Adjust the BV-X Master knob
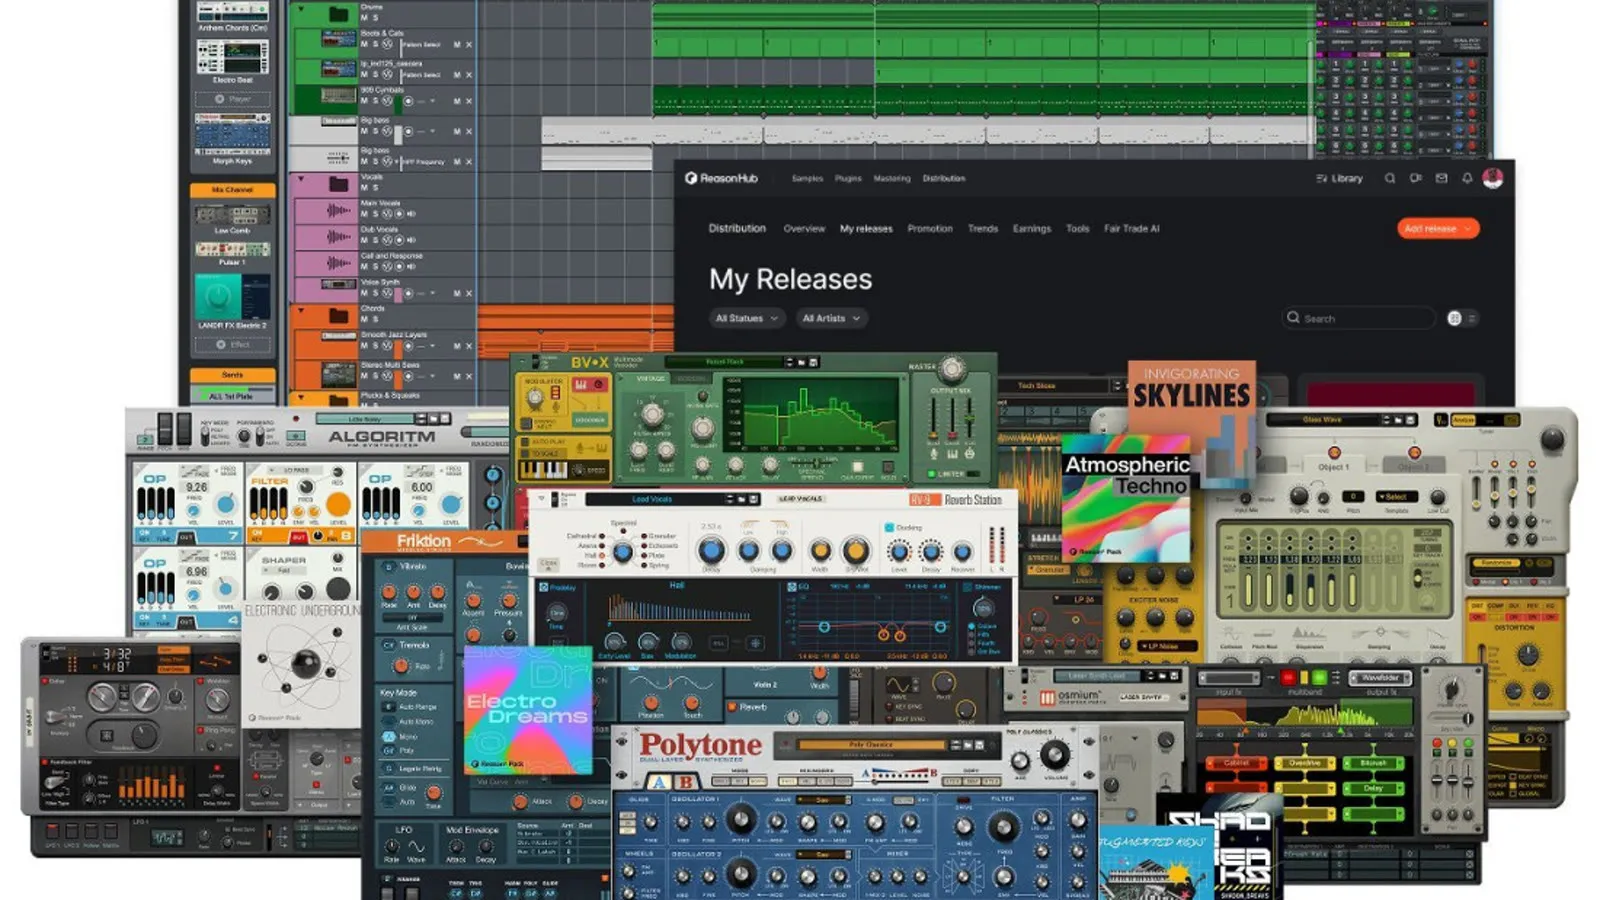The image size is (1600, 900). pos(952,369)
